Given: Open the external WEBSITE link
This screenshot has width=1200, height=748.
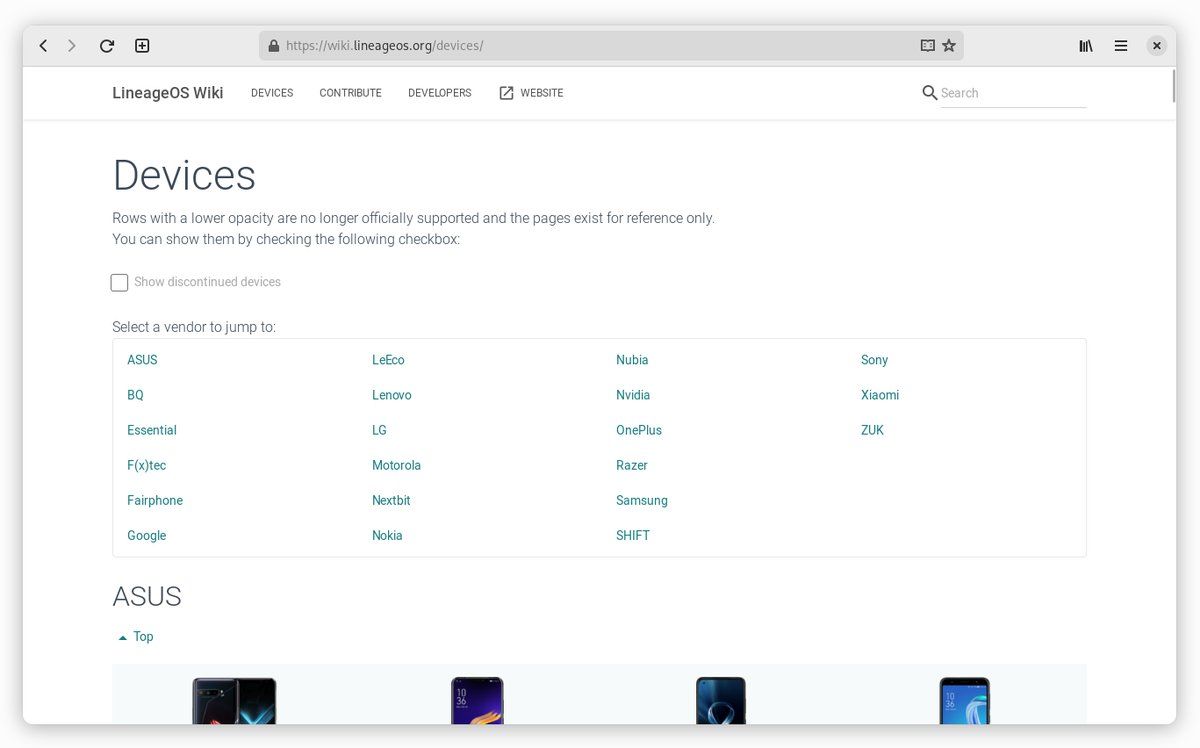Looking at the screenshot, I should tap(531, 93).
